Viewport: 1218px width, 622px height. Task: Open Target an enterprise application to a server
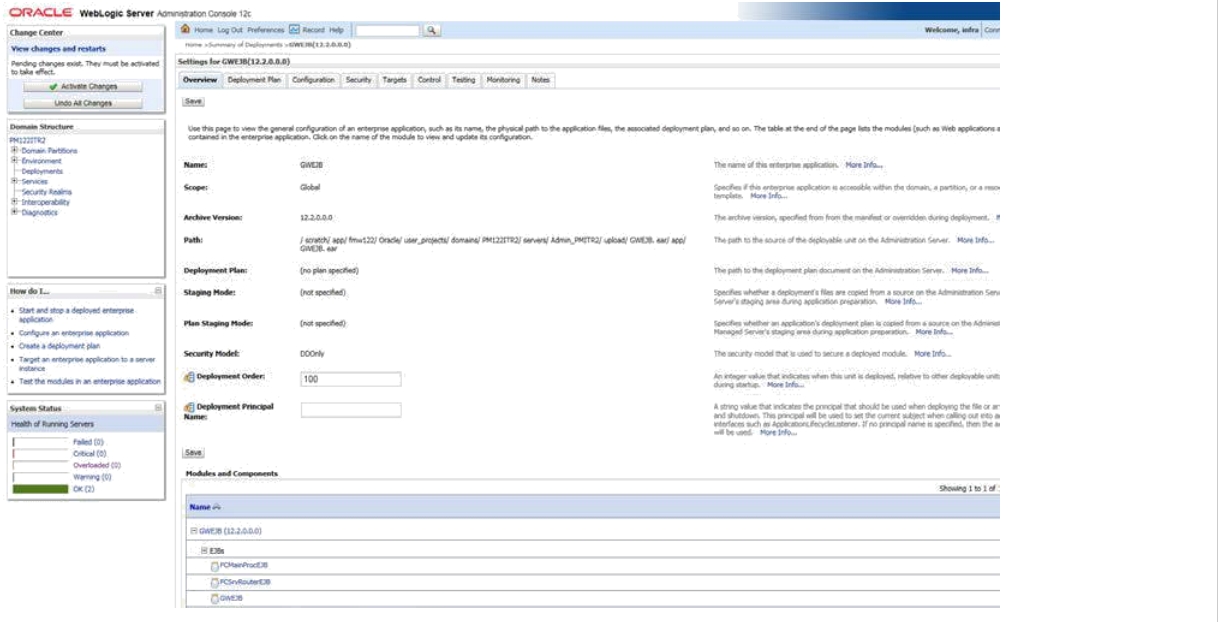coord(87,363)
